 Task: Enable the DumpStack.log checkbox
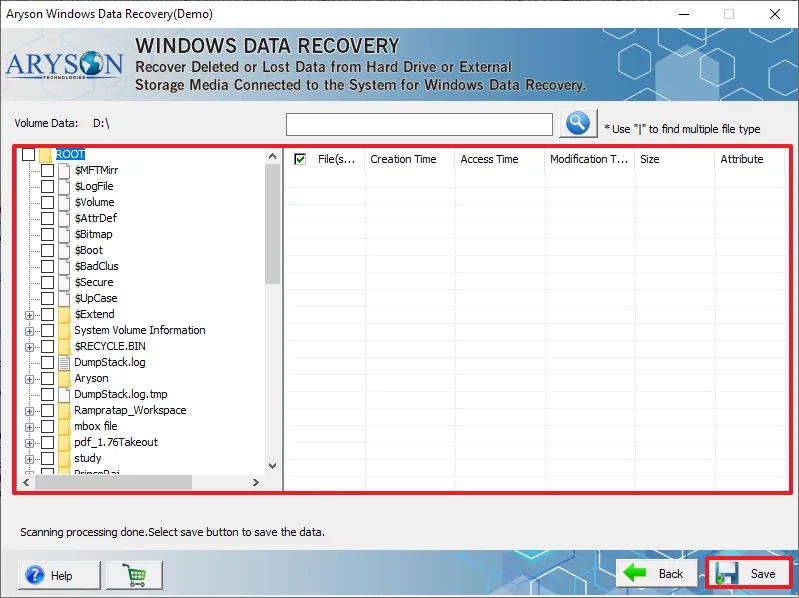[47, 362]
